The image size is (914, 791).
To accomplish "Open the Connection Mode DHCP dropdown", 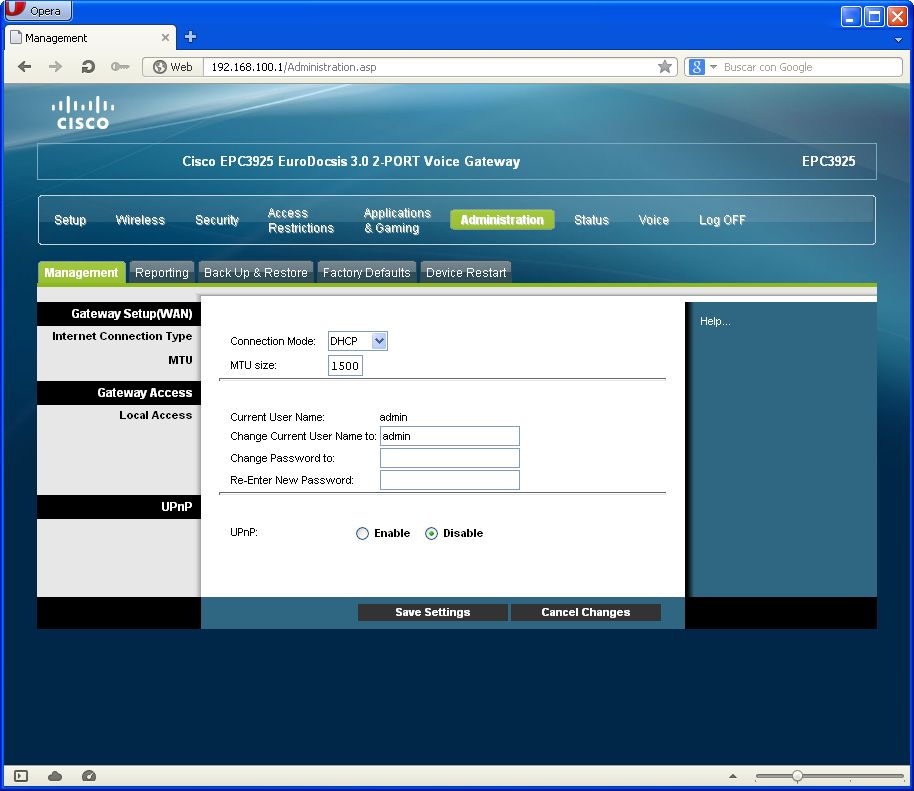I will 357,341.
